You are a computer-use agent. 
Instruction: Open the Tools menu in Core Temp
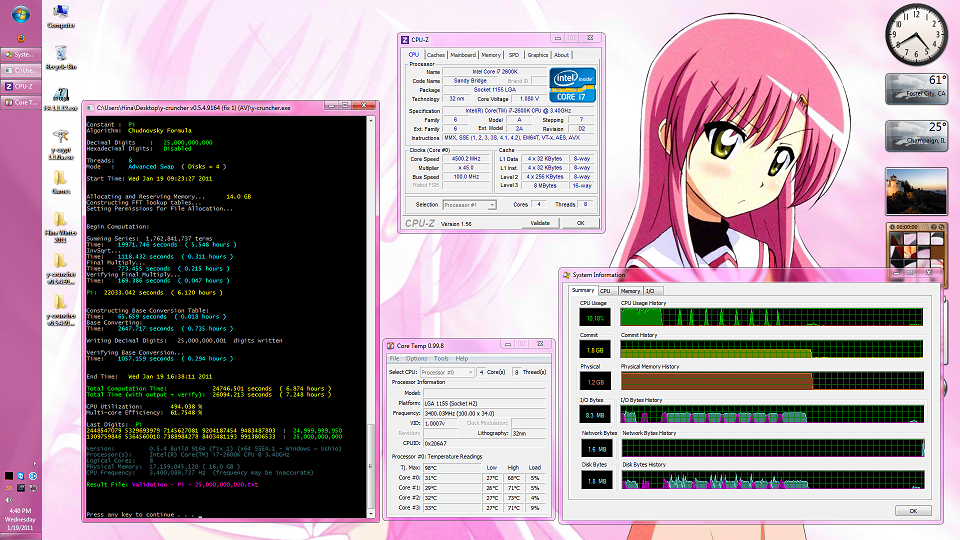(441, 358)
